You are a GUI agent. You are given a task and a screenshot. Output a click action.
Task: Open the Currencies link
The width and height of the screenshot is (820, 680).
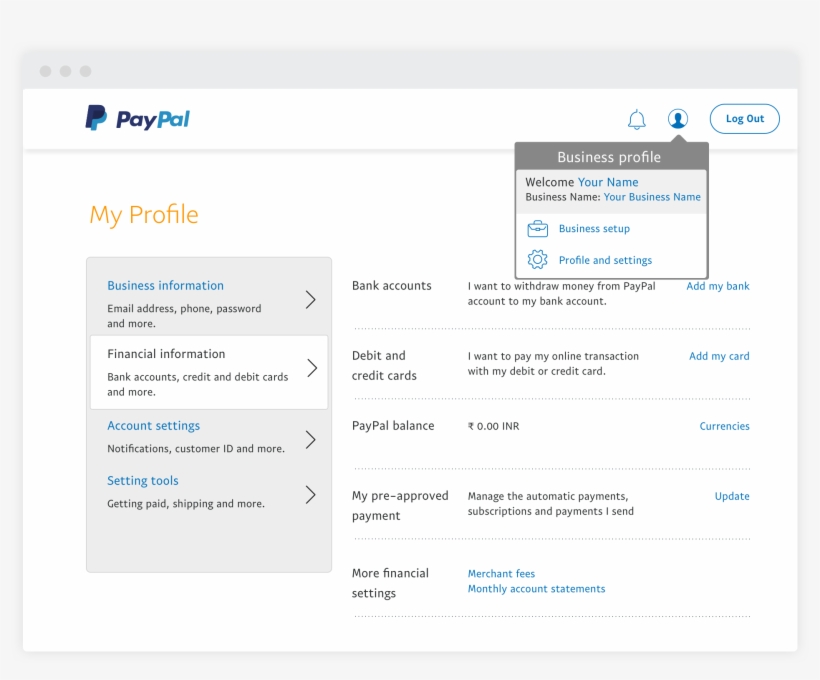(x=724, y=426)
